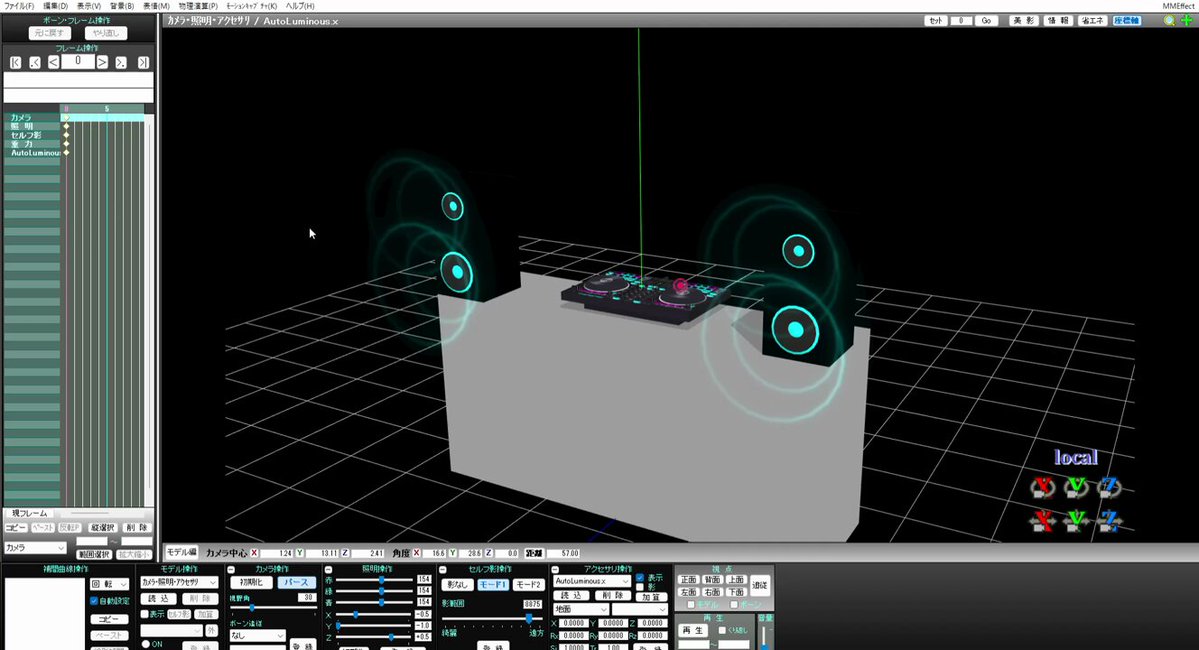This screenshot has width=1199, height=650.
Task: Open the ヘルプ(H) menu
Action: pos(300,5)
